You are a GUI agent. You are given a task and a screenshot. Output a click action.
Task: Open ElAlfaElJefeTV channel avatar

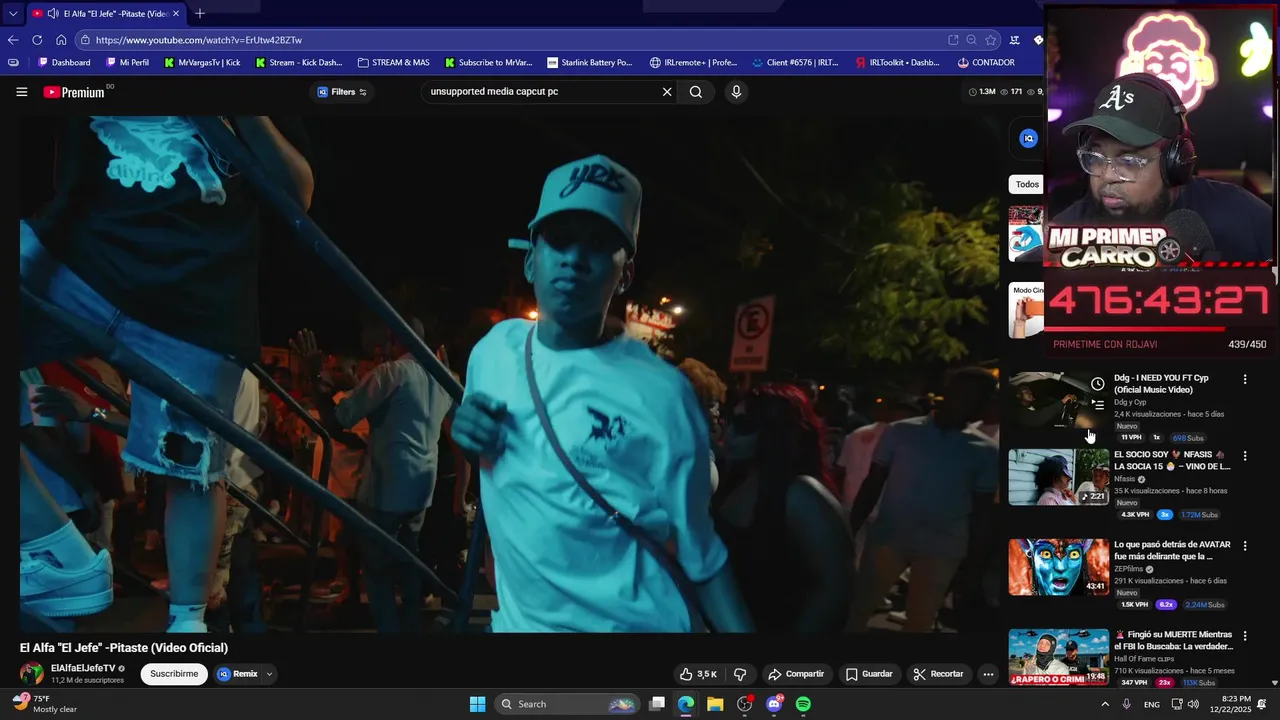coord(32,674)
